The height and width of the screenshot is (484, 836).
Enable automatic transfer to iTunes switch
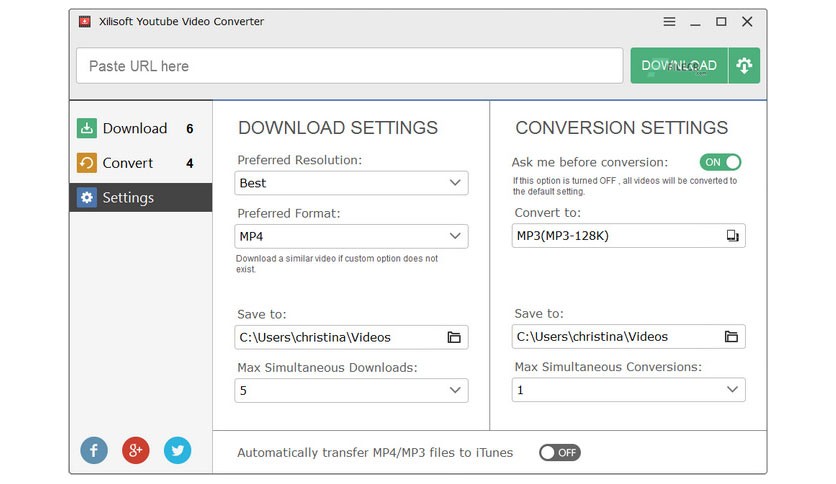point(559,453)
